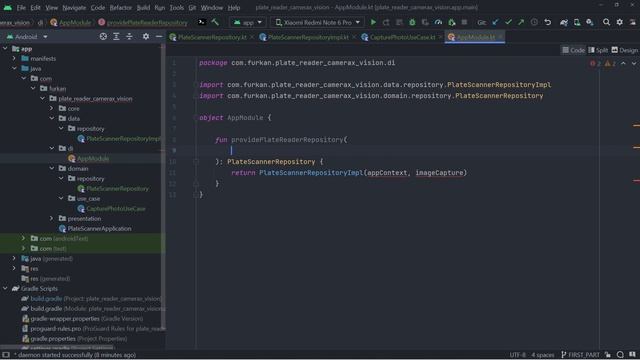Click Expand All in project panel

pos(116,37)
